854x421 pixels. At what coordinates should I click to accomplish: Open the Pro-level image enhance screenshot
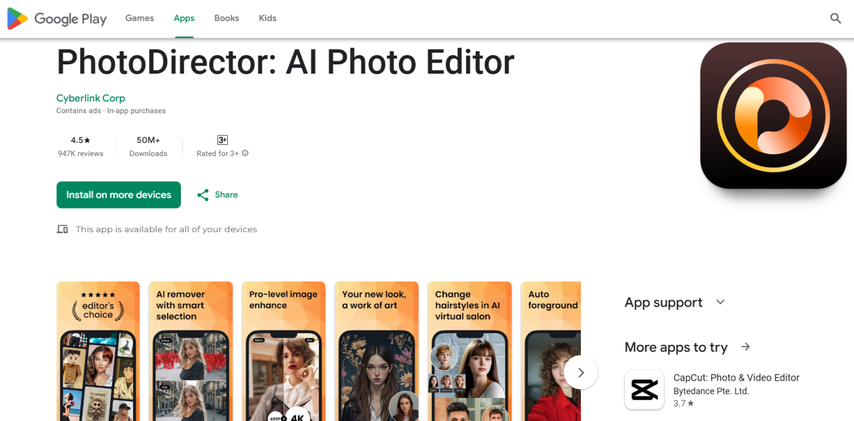[x=284, y=351]
